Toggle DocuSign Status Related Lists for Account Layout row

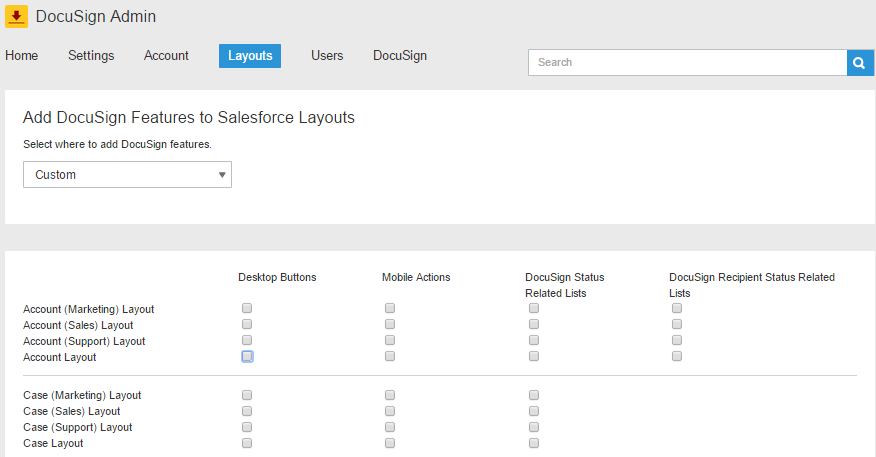(534, 356)
